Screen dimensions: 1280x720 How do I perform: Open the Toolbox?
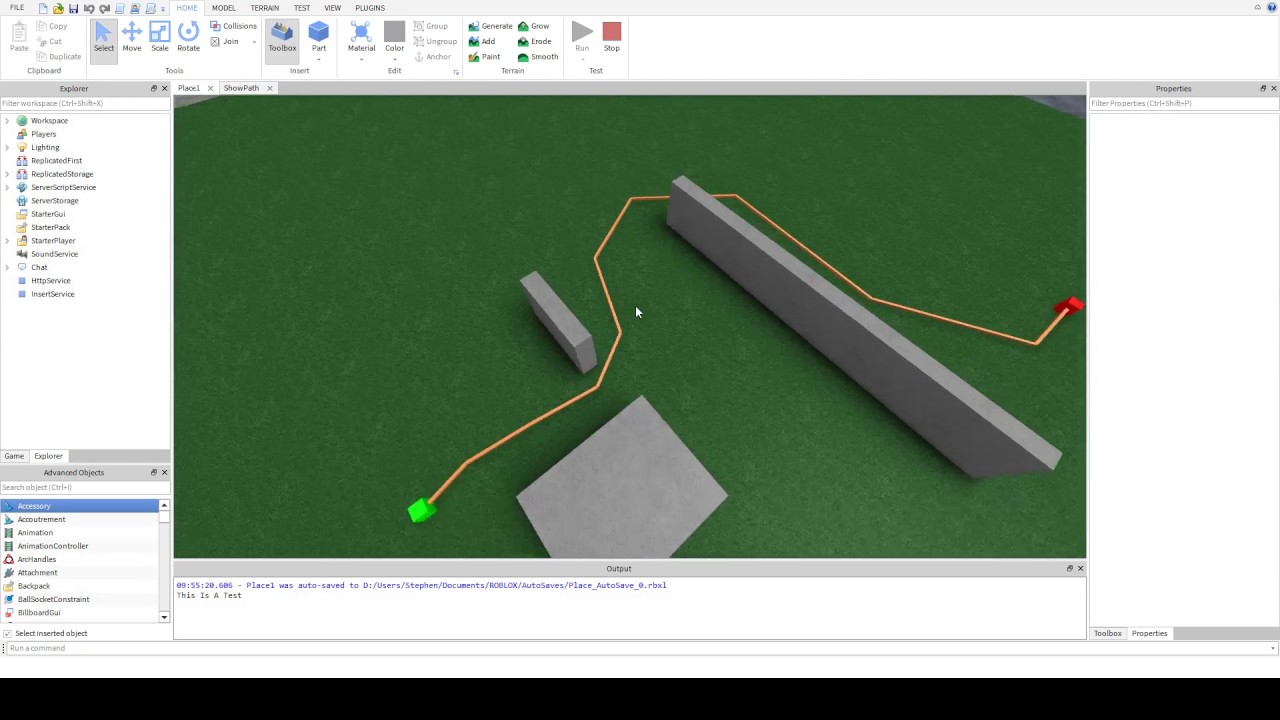(281, 37)
